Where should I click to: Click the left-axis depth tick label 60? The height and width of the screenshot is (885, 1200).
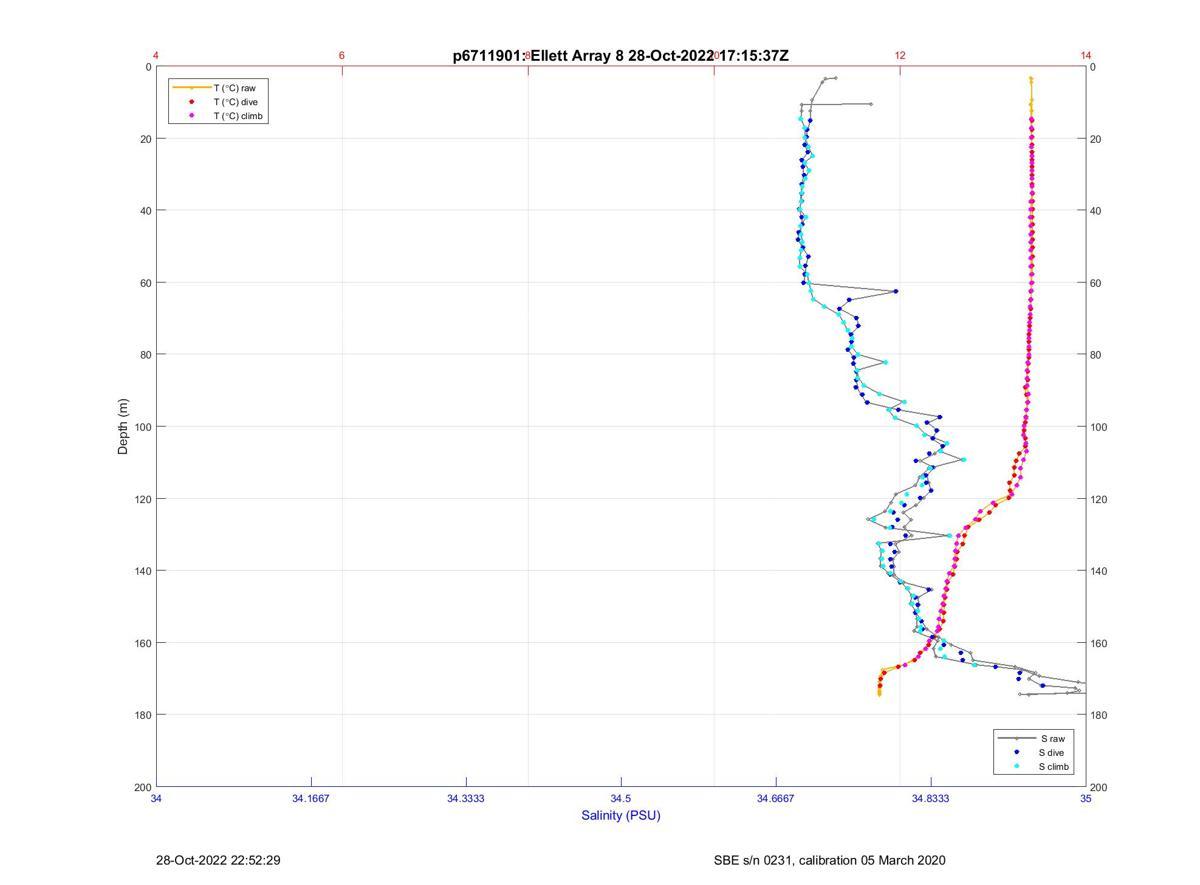tap(144, 283)
